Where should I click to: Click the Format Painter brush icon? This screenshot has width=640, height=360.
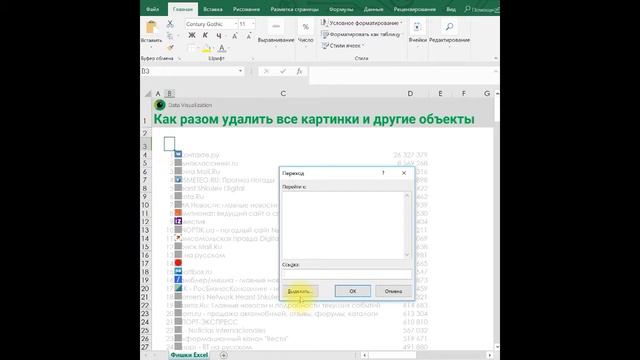[170, 48]
